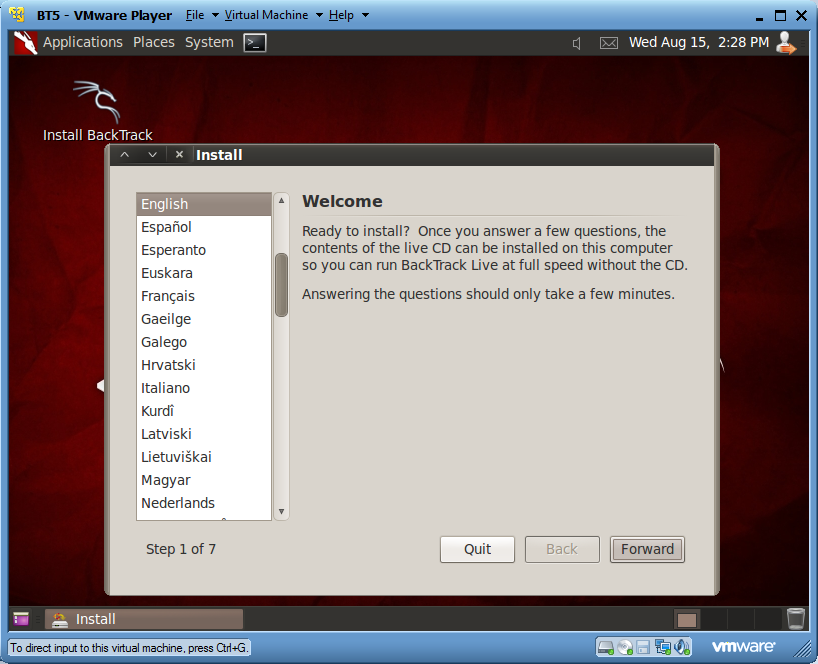Open the Trash icon in bottom panel

pyautogui.click(x=796, y=619)
